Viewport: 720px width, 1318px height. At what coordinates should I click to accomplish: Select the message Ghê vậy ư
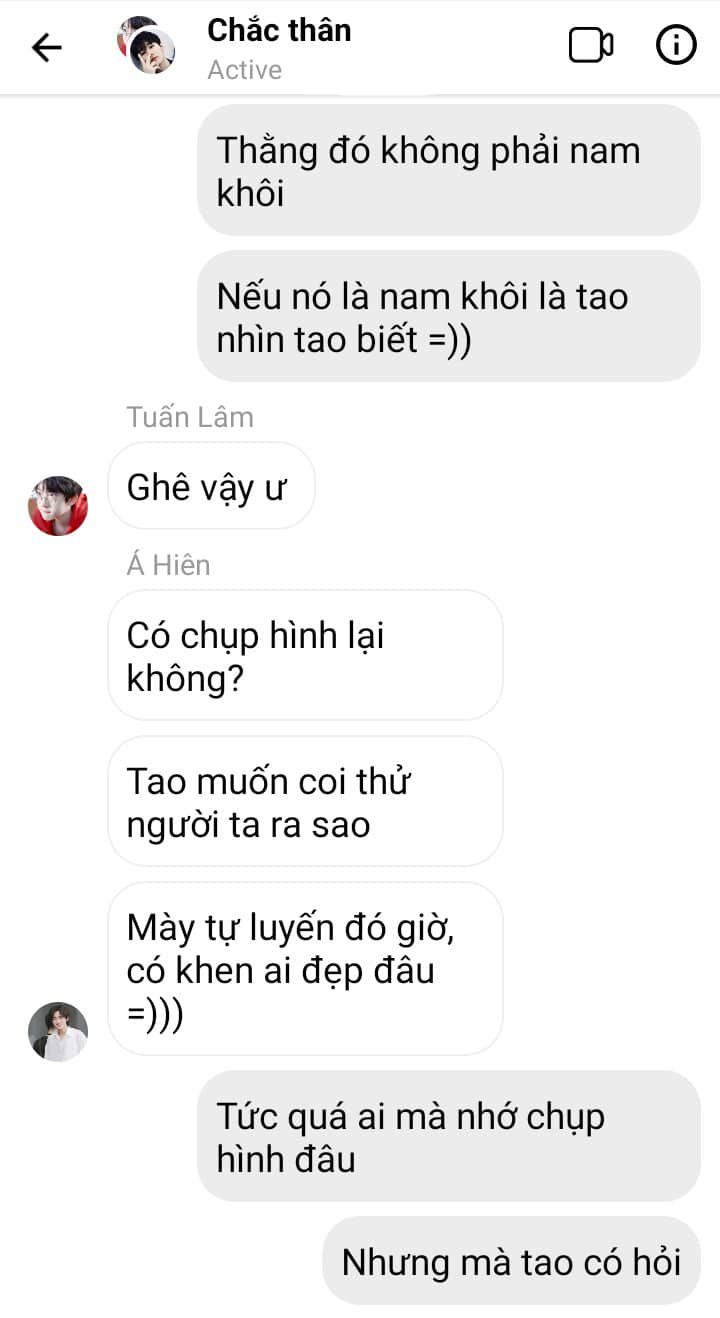[211, 487]
